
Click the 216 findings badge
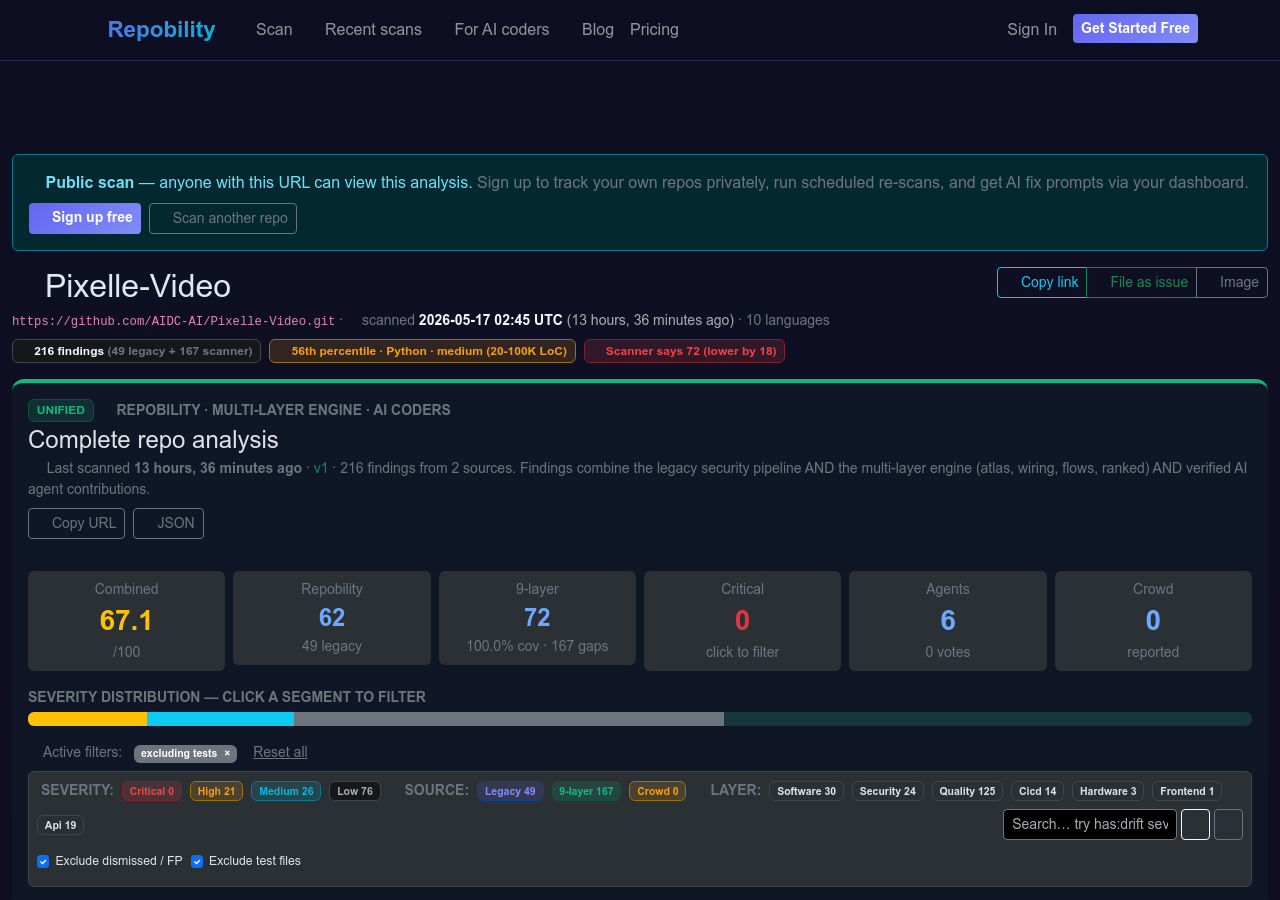(x=136, y=351)
